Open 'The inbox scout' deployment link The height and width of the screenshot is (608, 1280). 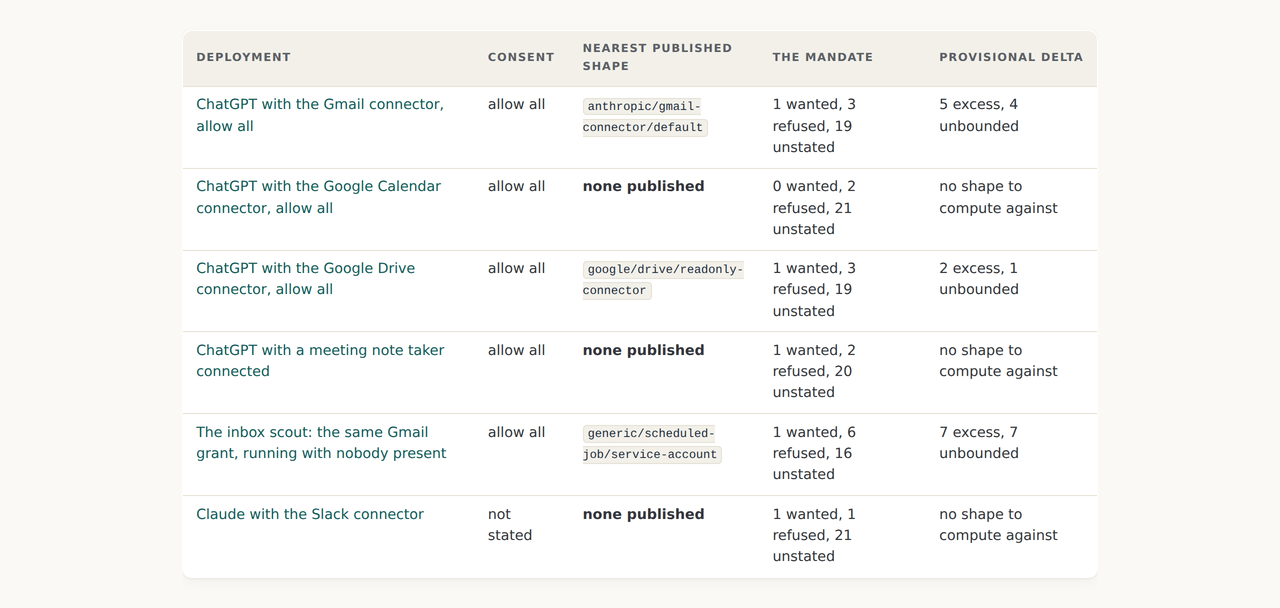(321, 443)
